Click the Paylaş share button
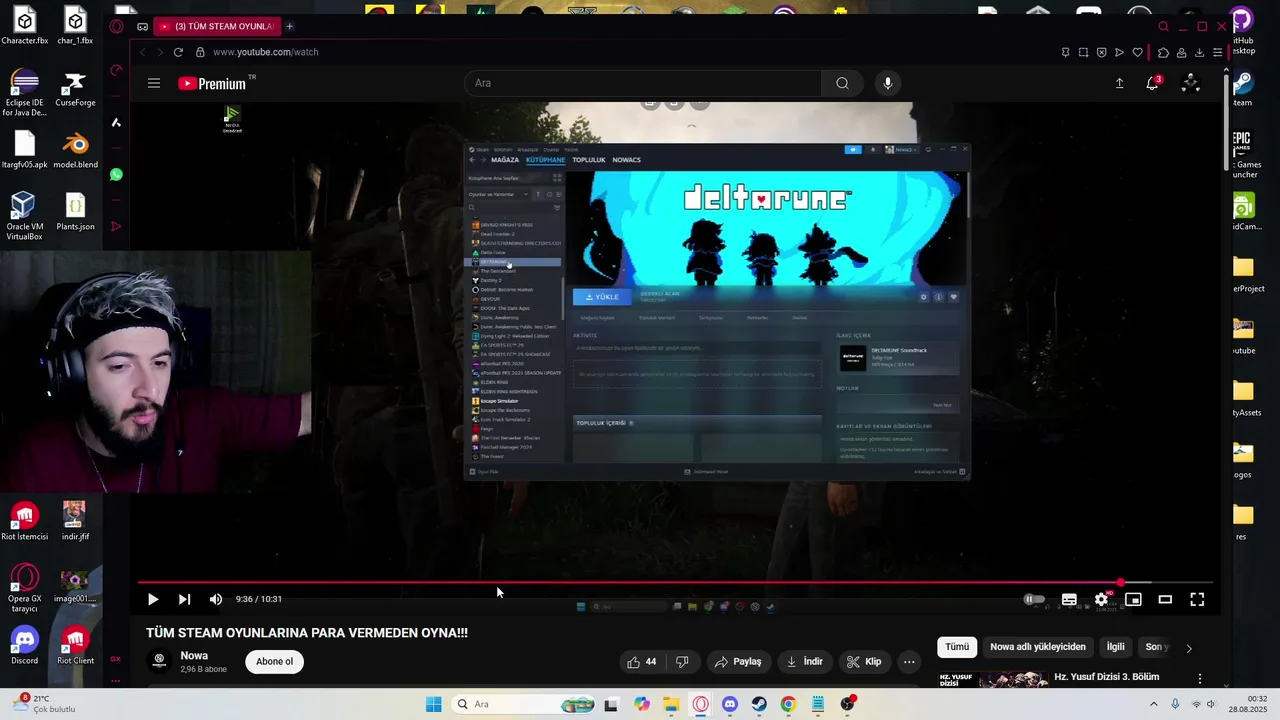The height and width of the screenshot is (720, 1280). [x=738, y=661]
